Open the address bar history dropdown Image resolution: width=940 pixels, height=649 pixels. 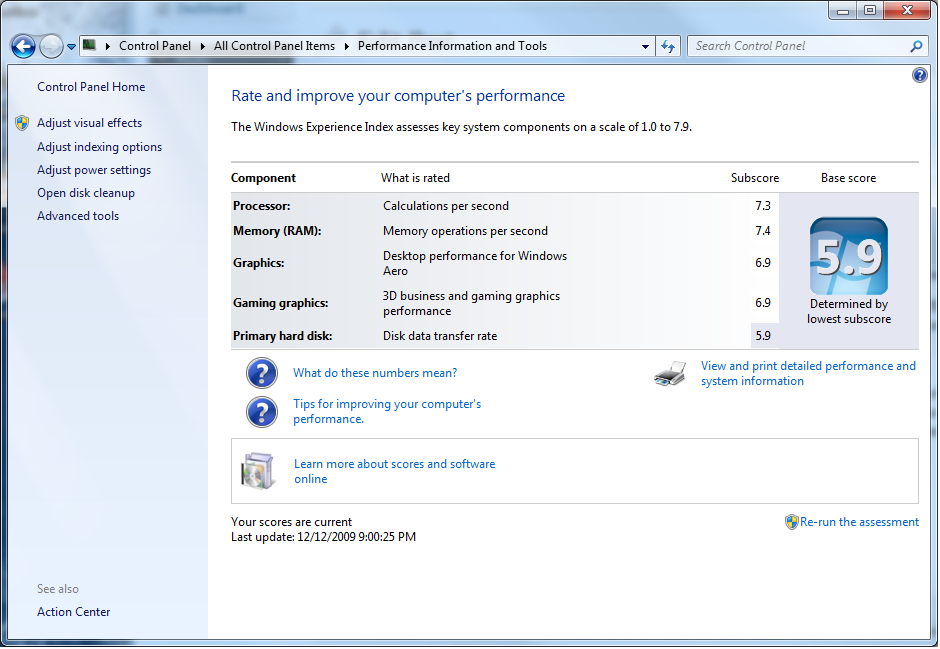tap(645, 46)
